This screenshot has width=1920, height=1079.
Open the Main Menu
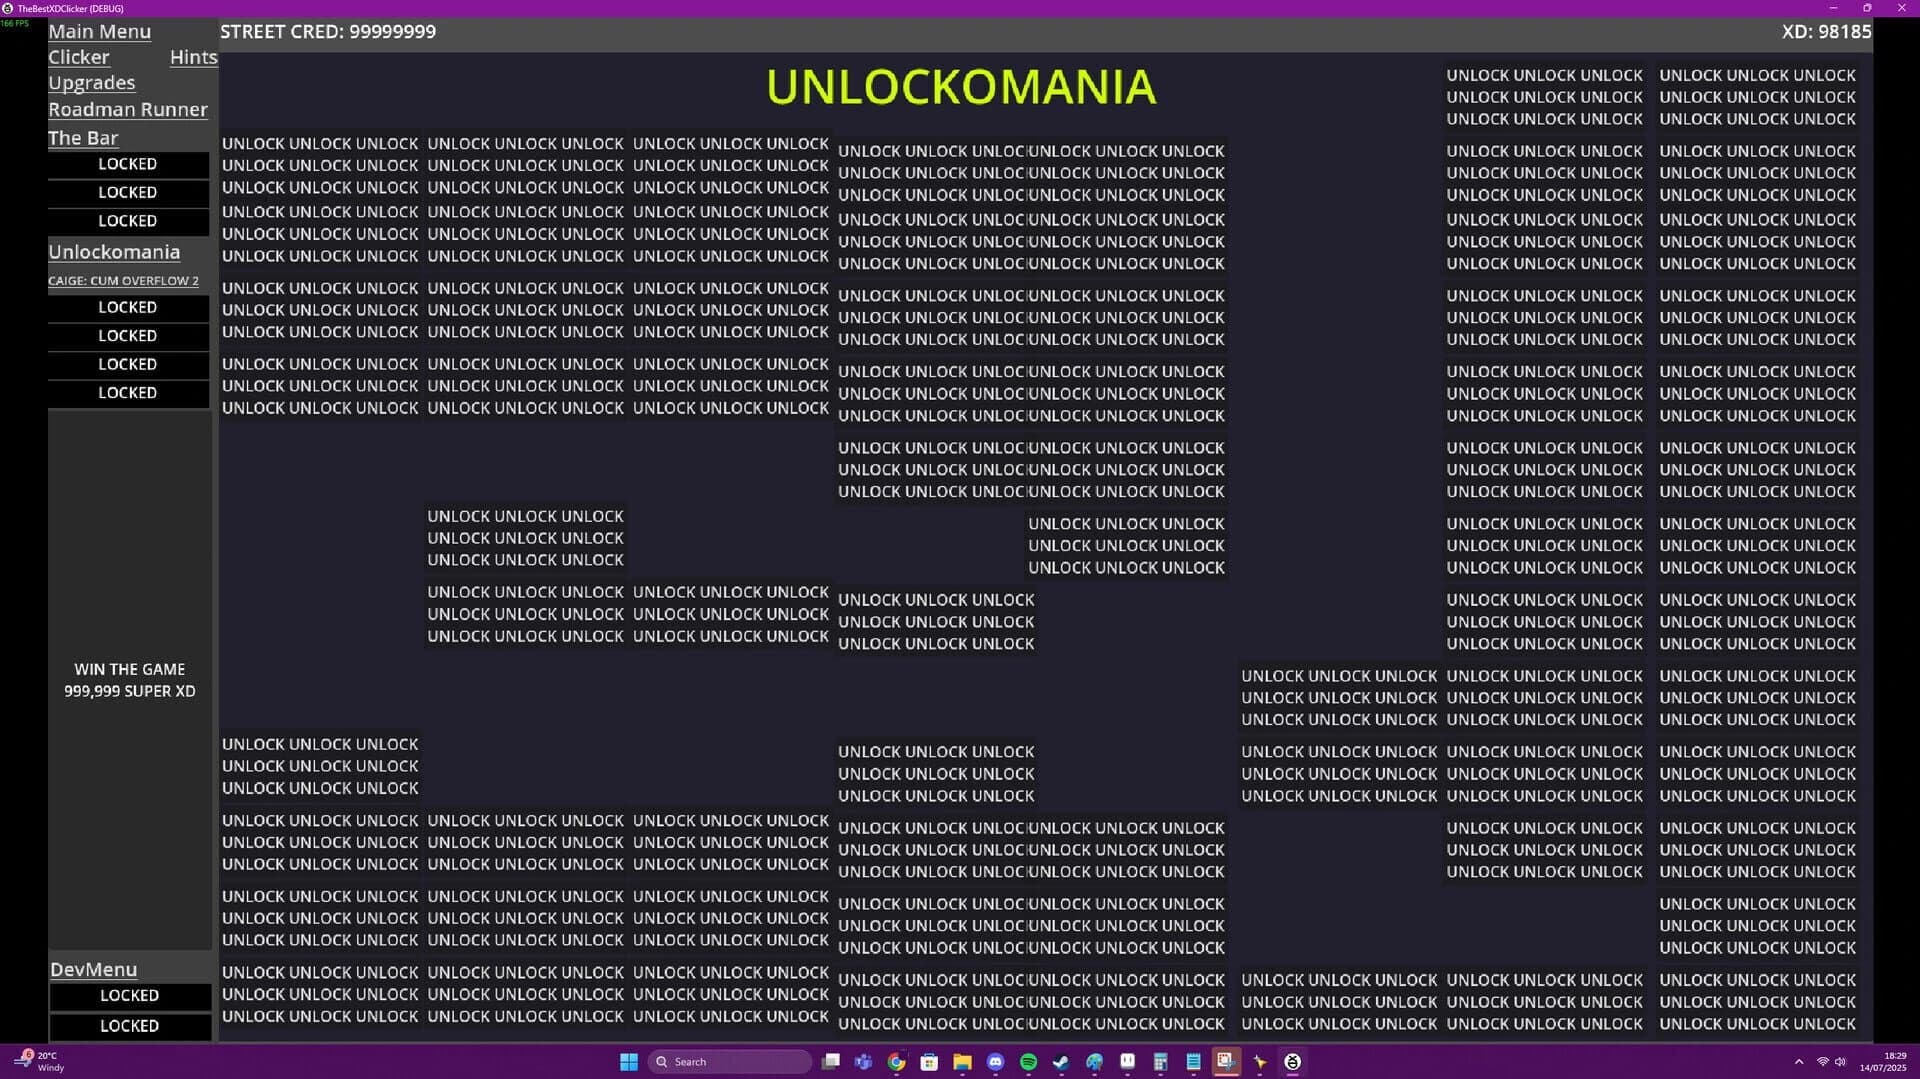[99, 31]
